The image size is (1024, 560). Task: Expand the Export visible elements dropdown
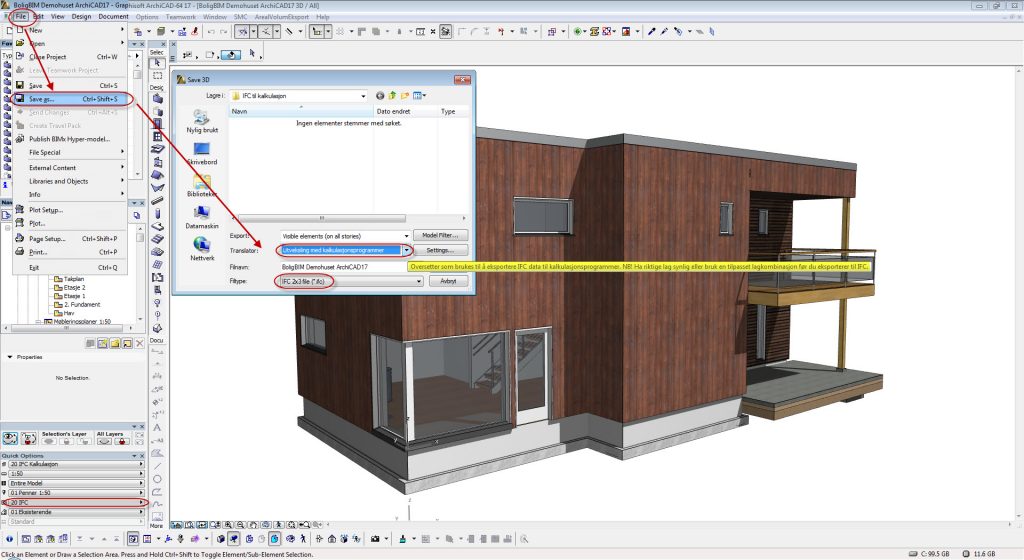click(x=406, y=235)
